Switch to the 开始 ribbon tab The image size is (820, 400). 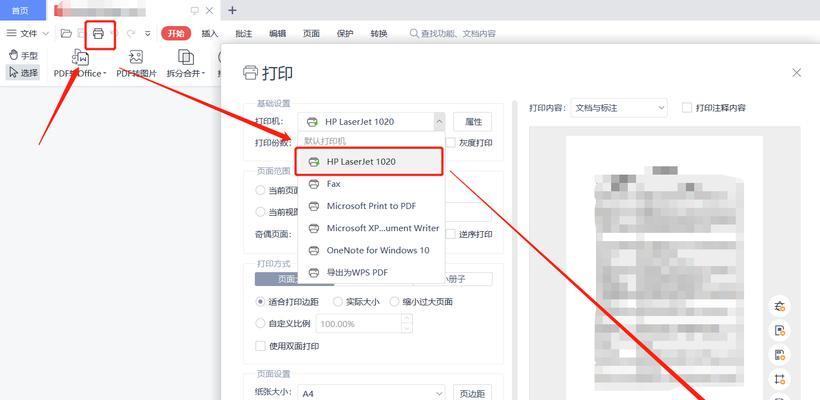point(176,33)
